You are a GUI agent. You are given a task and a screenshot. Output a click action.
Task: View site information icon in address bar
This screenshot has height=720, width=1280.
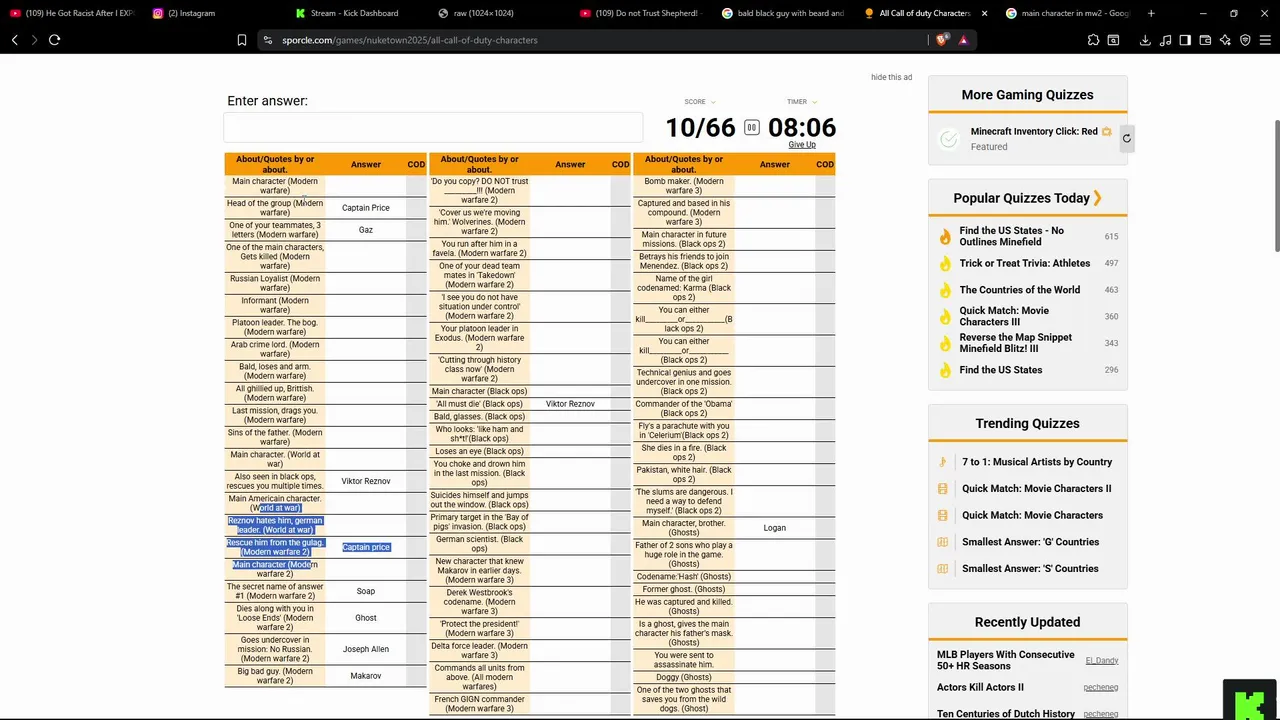tap(267, 40)
